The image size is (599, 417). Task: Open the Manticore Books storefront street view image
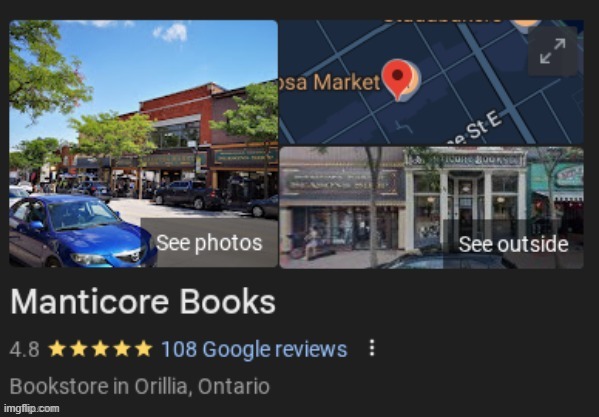click(x=431, y=207)
